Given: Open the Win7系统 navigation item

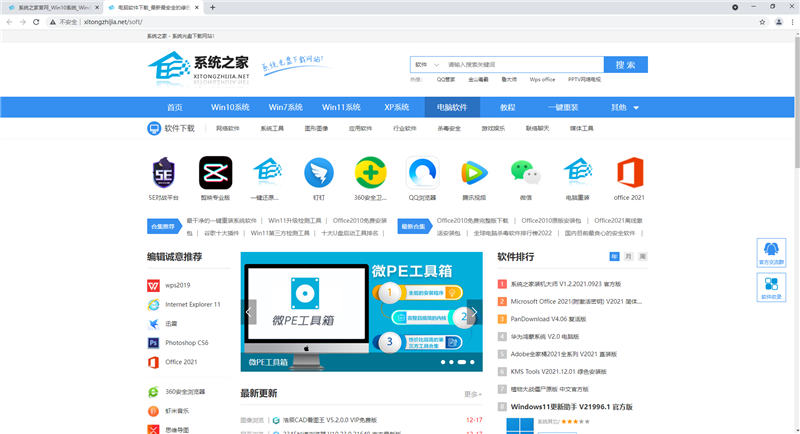Looking at the screenshot, I should (286, 107).
